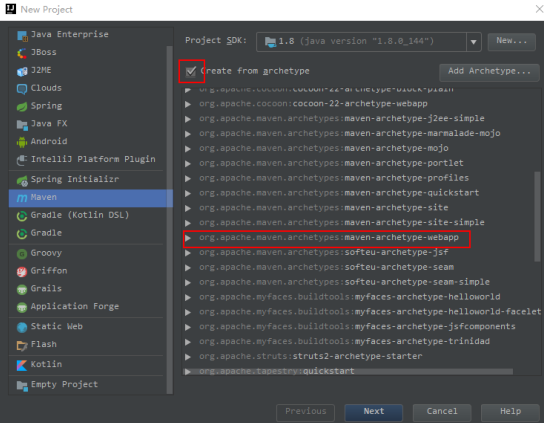Click the J2ME icon
Viewport: 544px width, 423px height.
point(22,71)
